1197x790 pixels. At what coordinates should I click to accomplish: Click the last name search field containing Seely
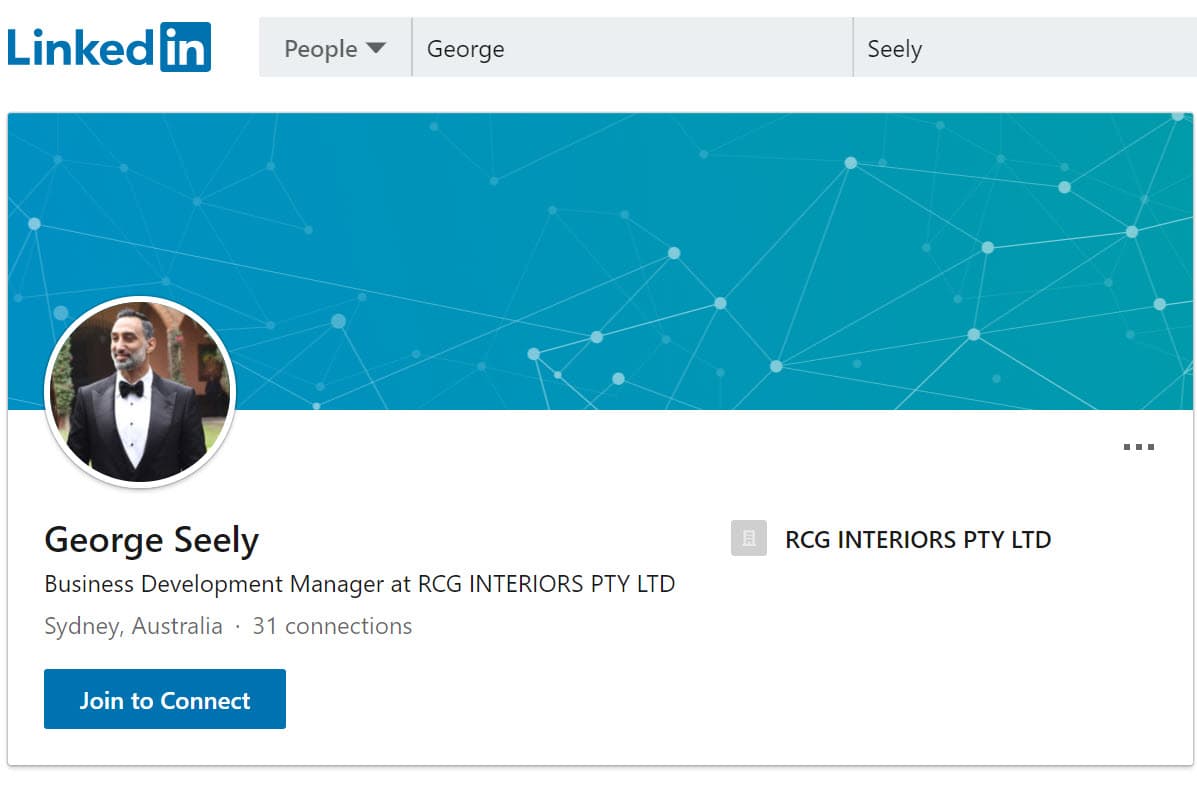click(x=1020, y=47)
